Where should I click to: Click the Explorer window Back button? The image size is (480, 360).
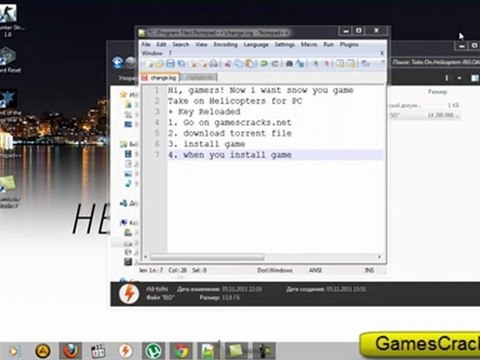[117, 62]
